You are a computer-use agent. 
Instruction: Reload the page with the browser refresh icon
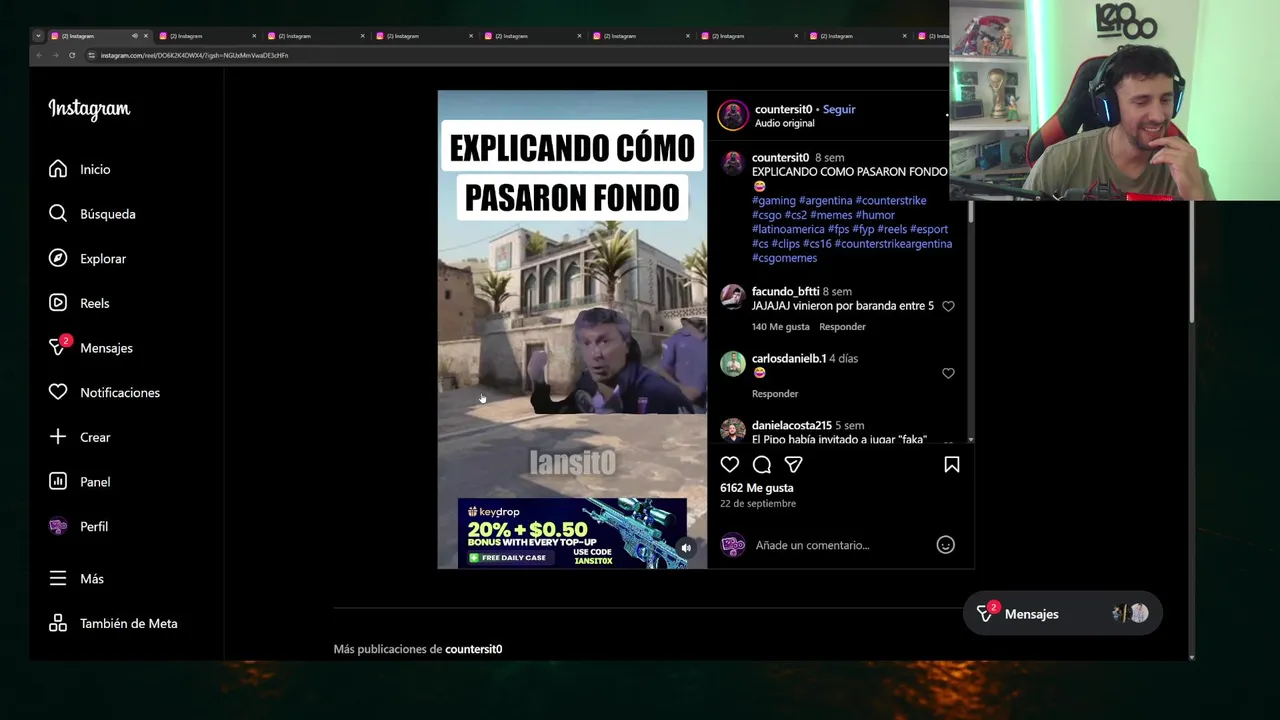[72, 55]
